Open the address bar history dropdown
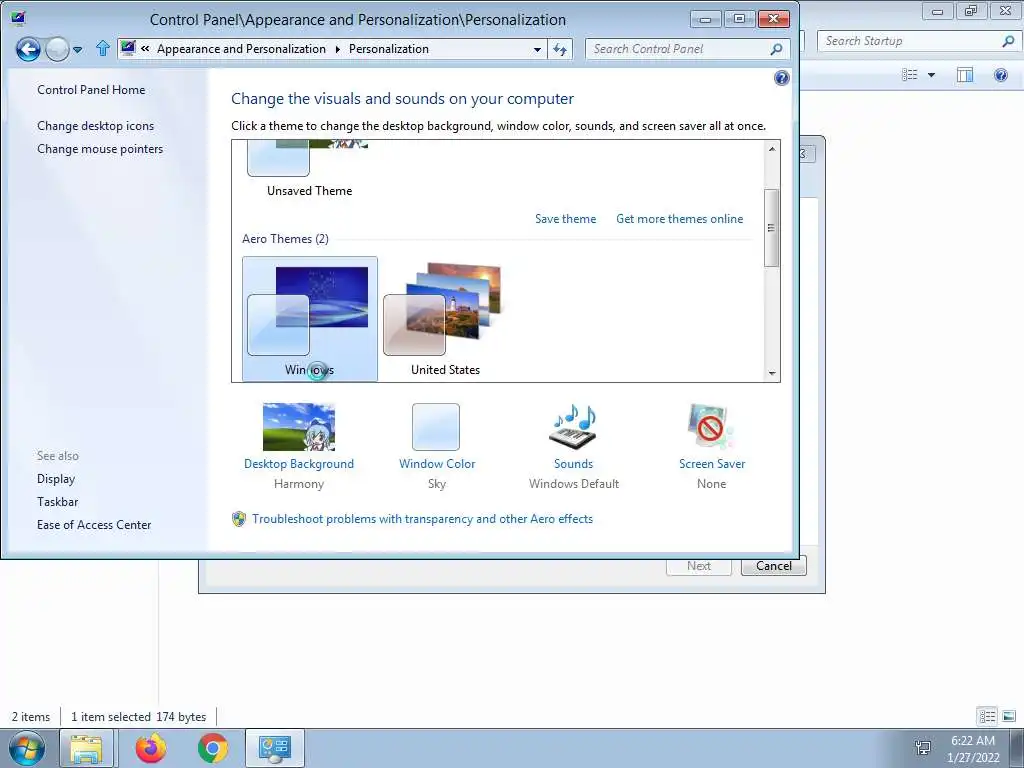1024x768 pixels. (x=537, y=50)
